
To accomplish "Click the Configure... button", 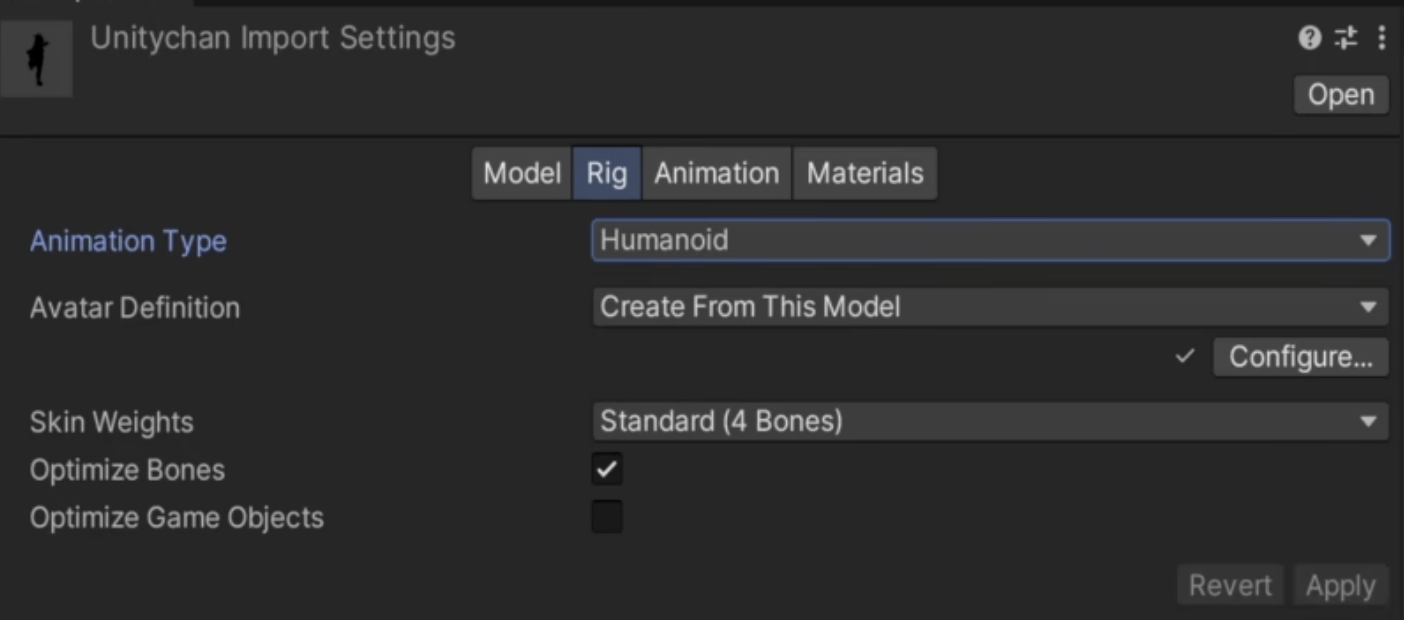I will 1300,357.
